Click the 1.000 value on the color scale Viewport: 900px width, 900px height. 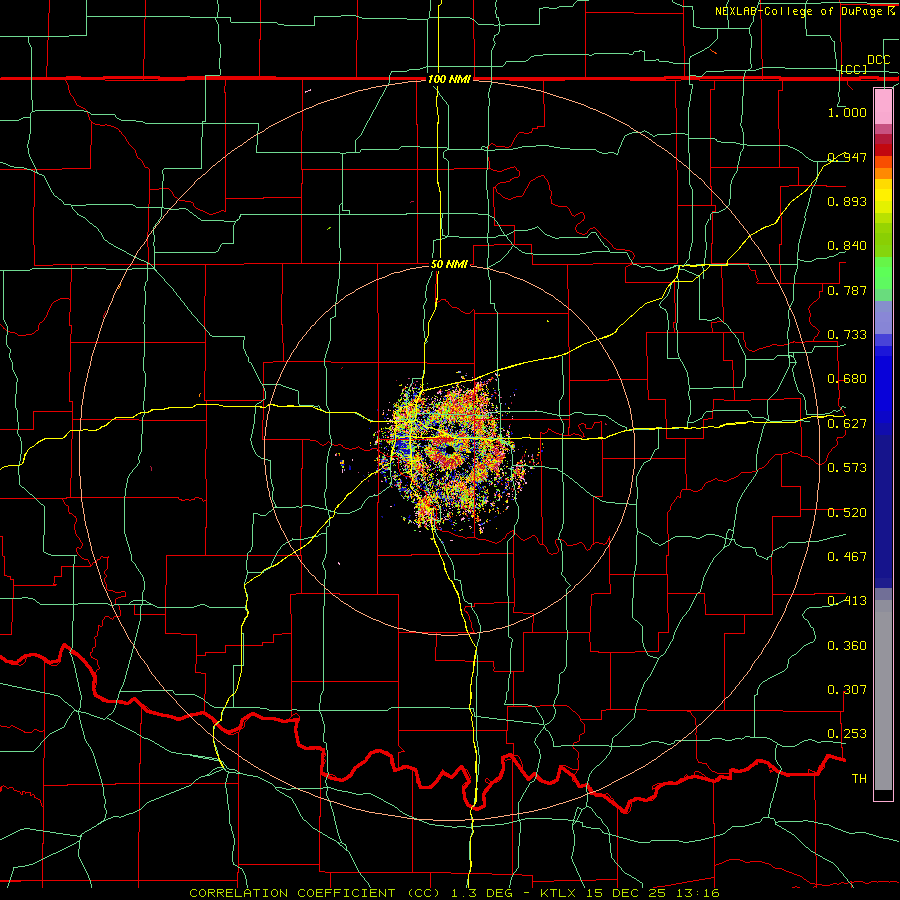(x=847, y=112)
